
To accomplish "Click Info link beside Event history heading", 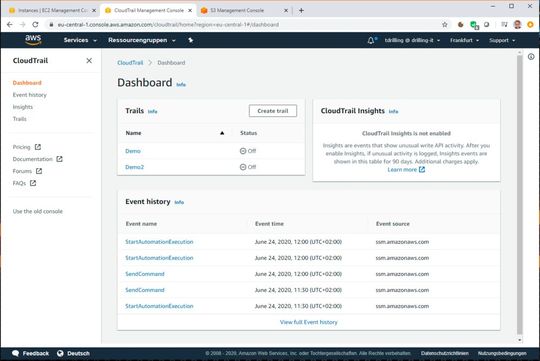I will tap(179, 203).
